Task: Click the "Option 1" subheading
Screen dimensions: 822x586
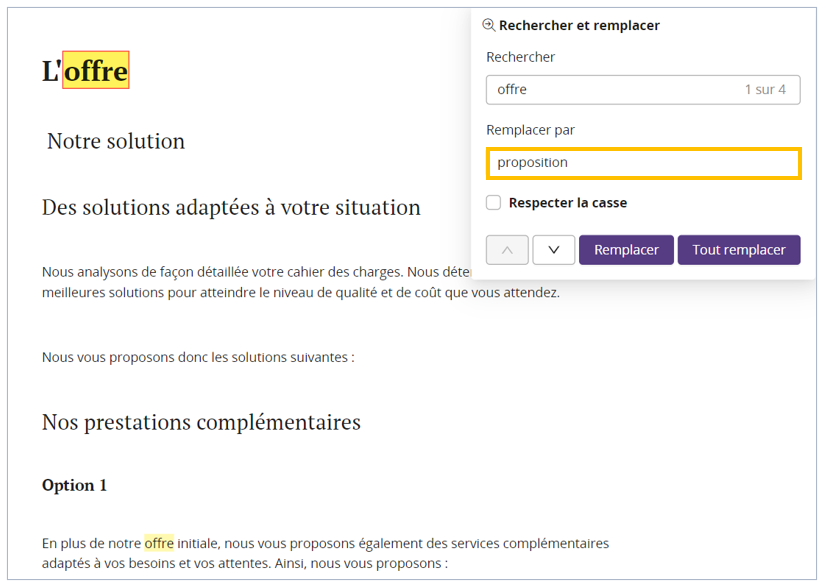Action: point(74,485)
